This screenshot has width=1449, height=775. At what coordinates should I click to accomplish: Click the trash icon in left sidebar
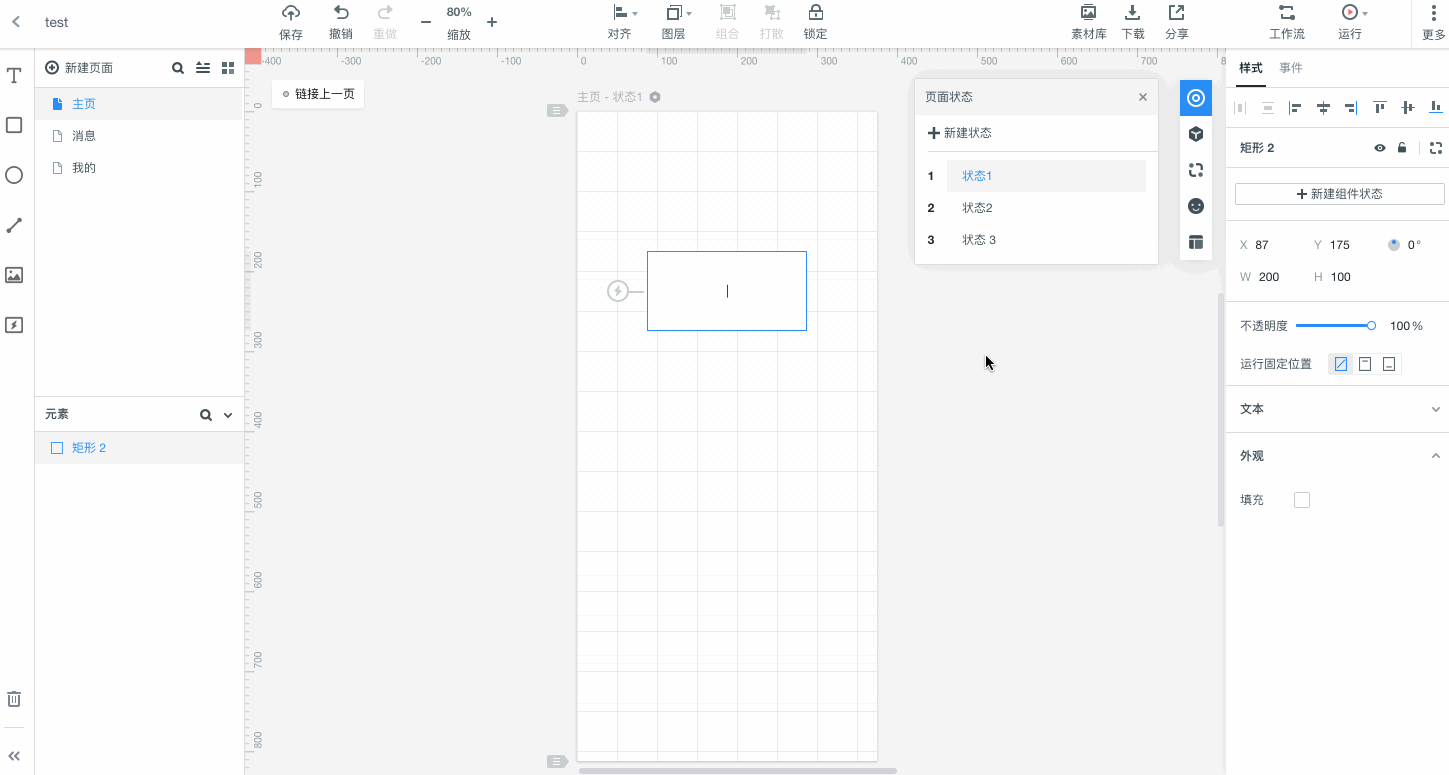(14, 699)
